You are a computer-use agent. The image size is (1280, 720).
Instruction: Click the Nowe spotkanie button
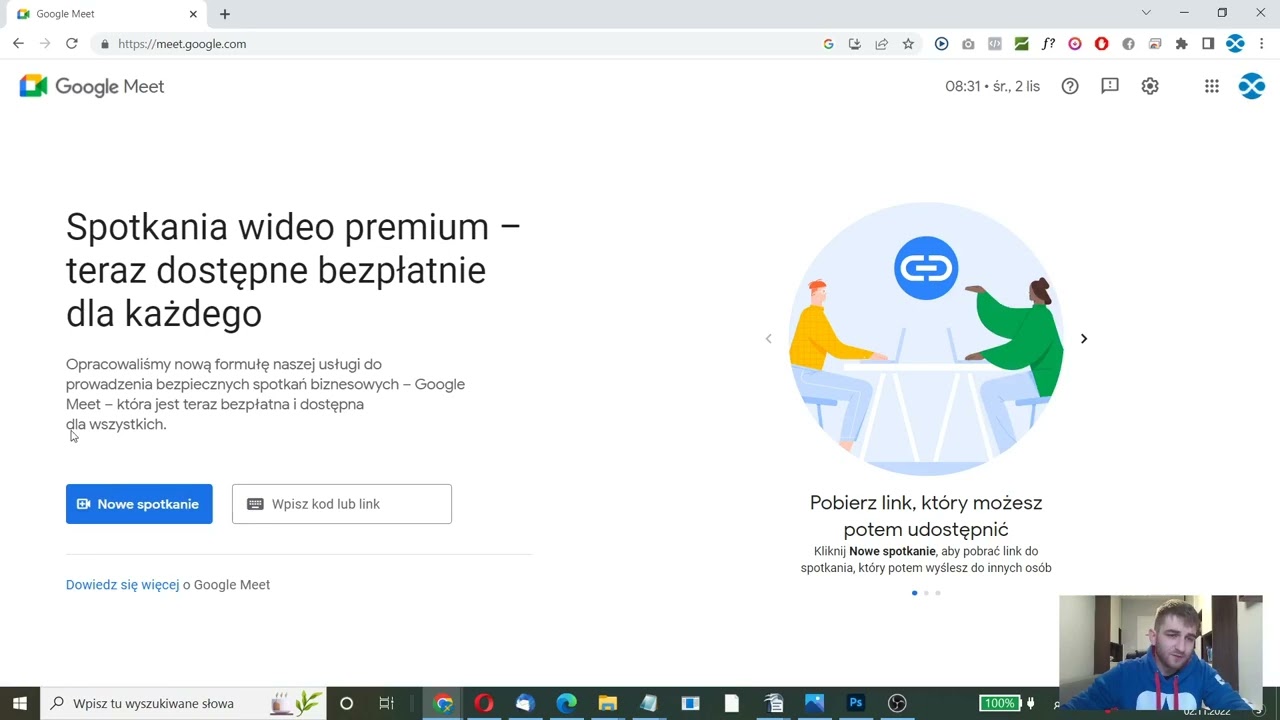tap(139, 504)
